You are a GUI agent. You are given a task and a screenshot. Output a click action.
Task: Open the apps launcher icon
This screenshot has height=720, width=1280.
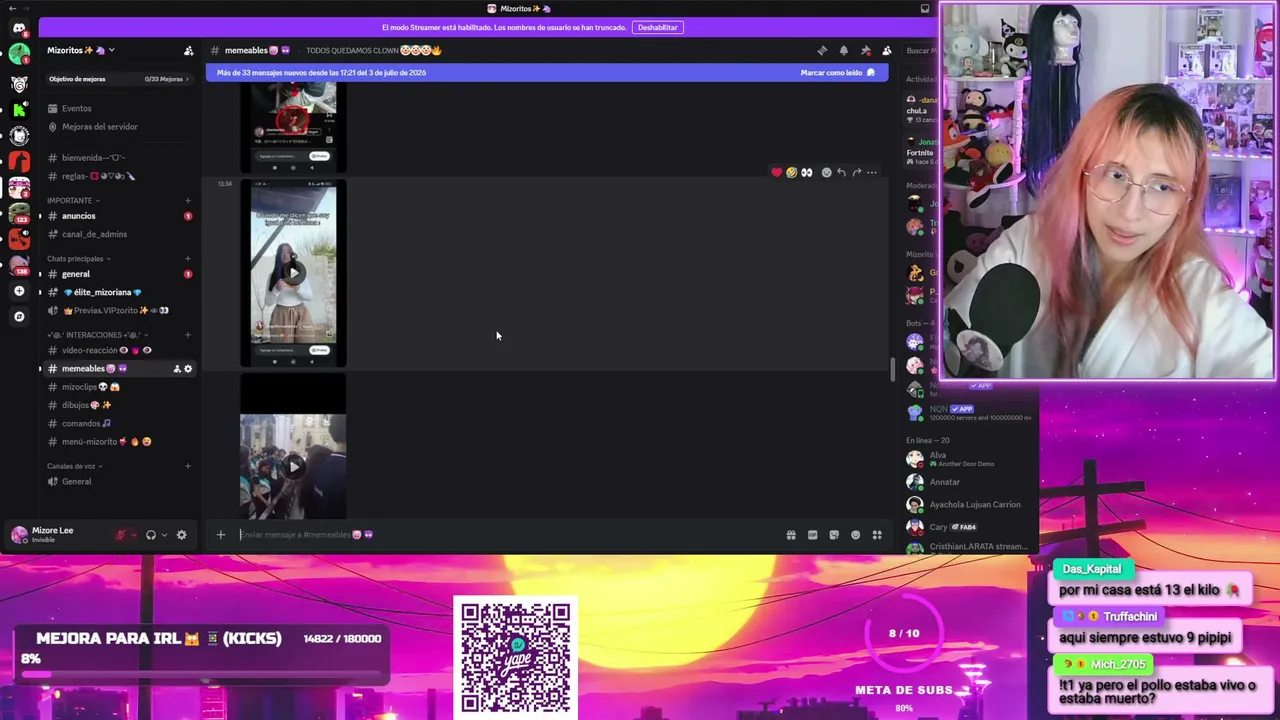[x=877, y=535]
